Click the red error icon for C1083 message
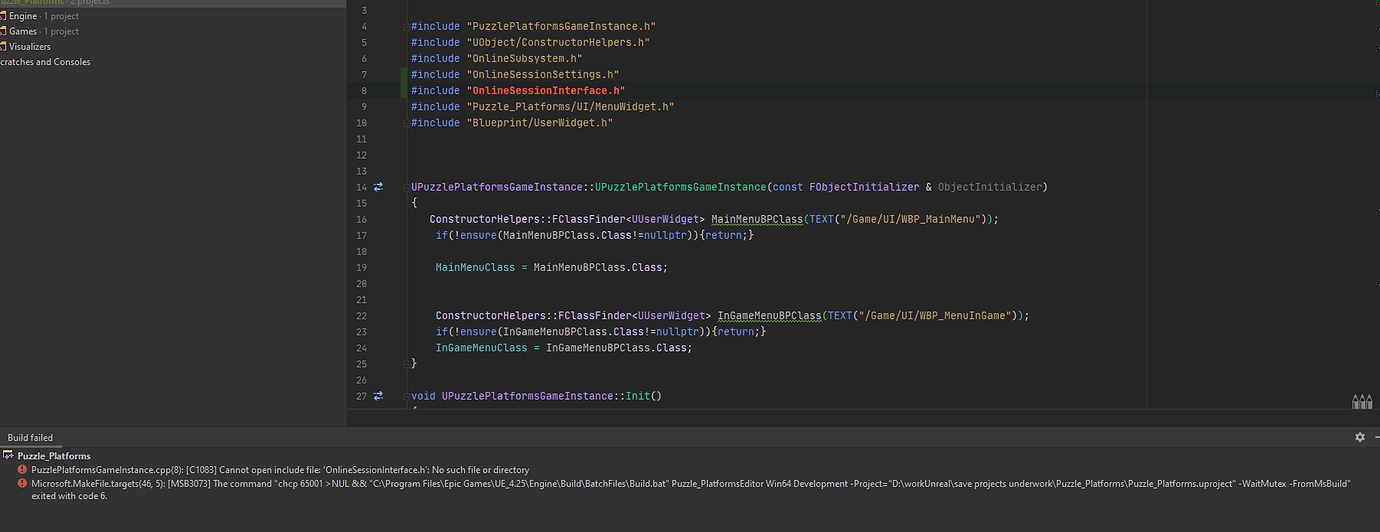 (22, 470)
